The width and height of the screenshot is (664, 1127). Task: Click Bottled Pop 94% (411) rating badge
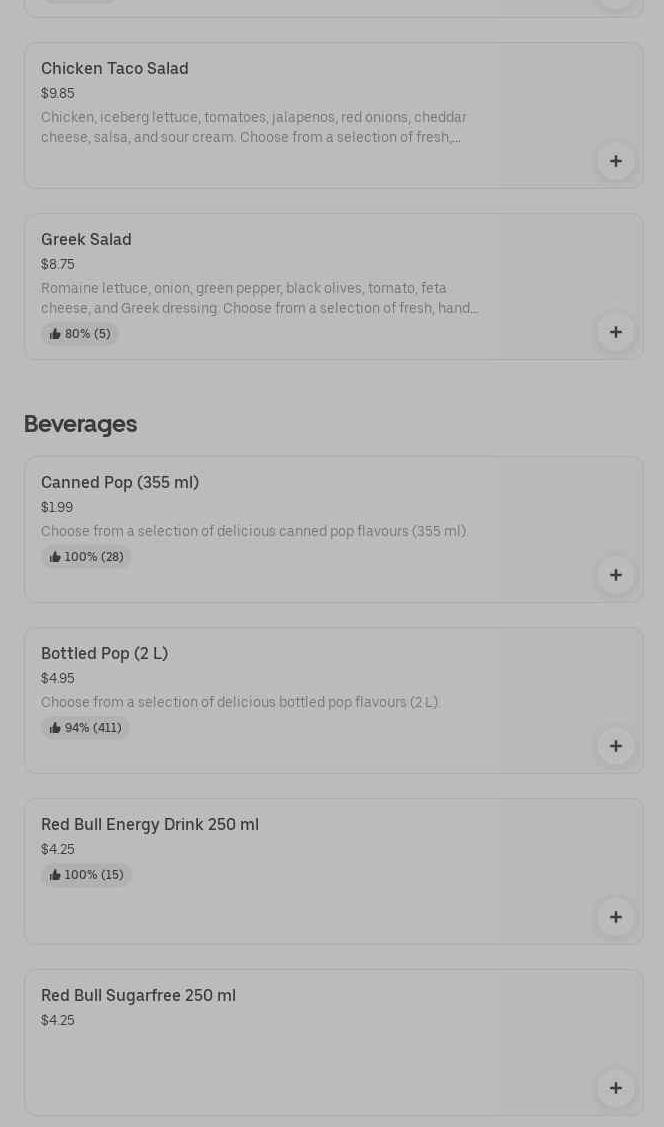[85, 728]
